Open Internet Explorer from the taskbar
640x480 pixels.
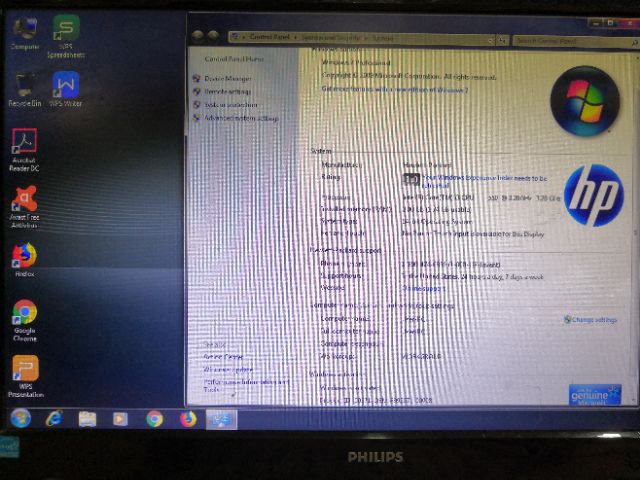(x=54, y=418)
